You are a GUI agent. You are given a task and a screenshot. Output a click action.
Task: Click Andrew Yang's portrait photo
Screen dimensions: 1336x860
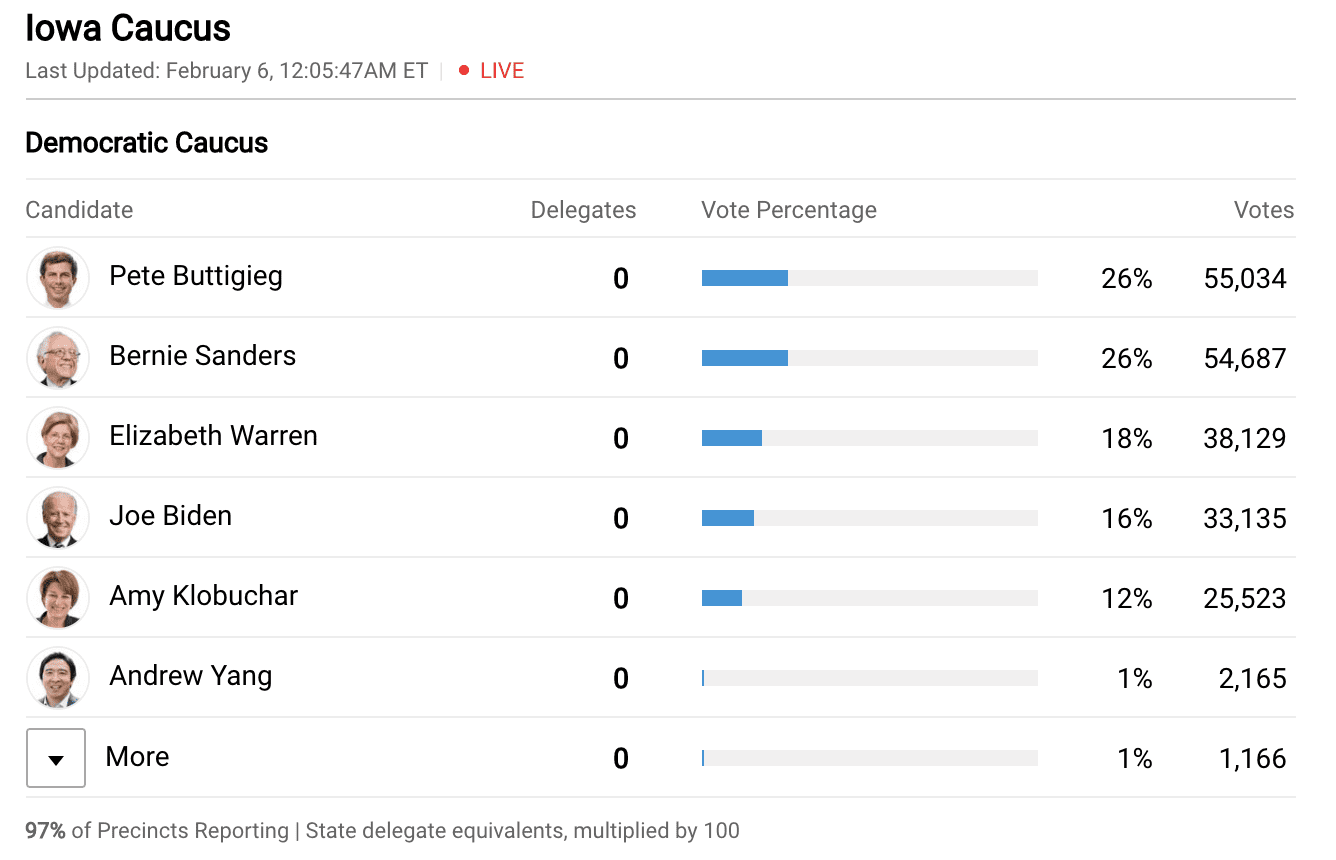tap(58, 678)
